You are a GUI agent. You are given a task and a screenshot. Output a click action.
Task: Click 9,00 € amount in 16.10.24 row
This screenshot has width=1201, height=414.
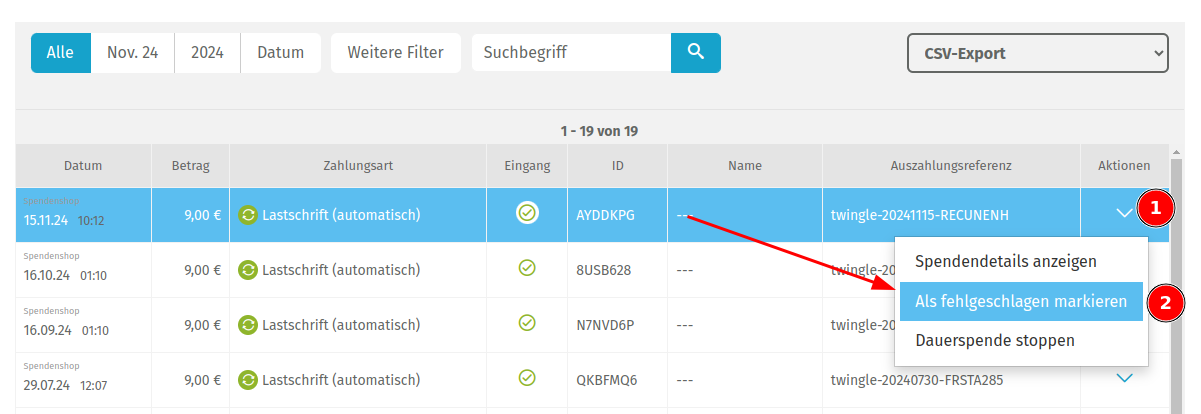click(203, 270)
